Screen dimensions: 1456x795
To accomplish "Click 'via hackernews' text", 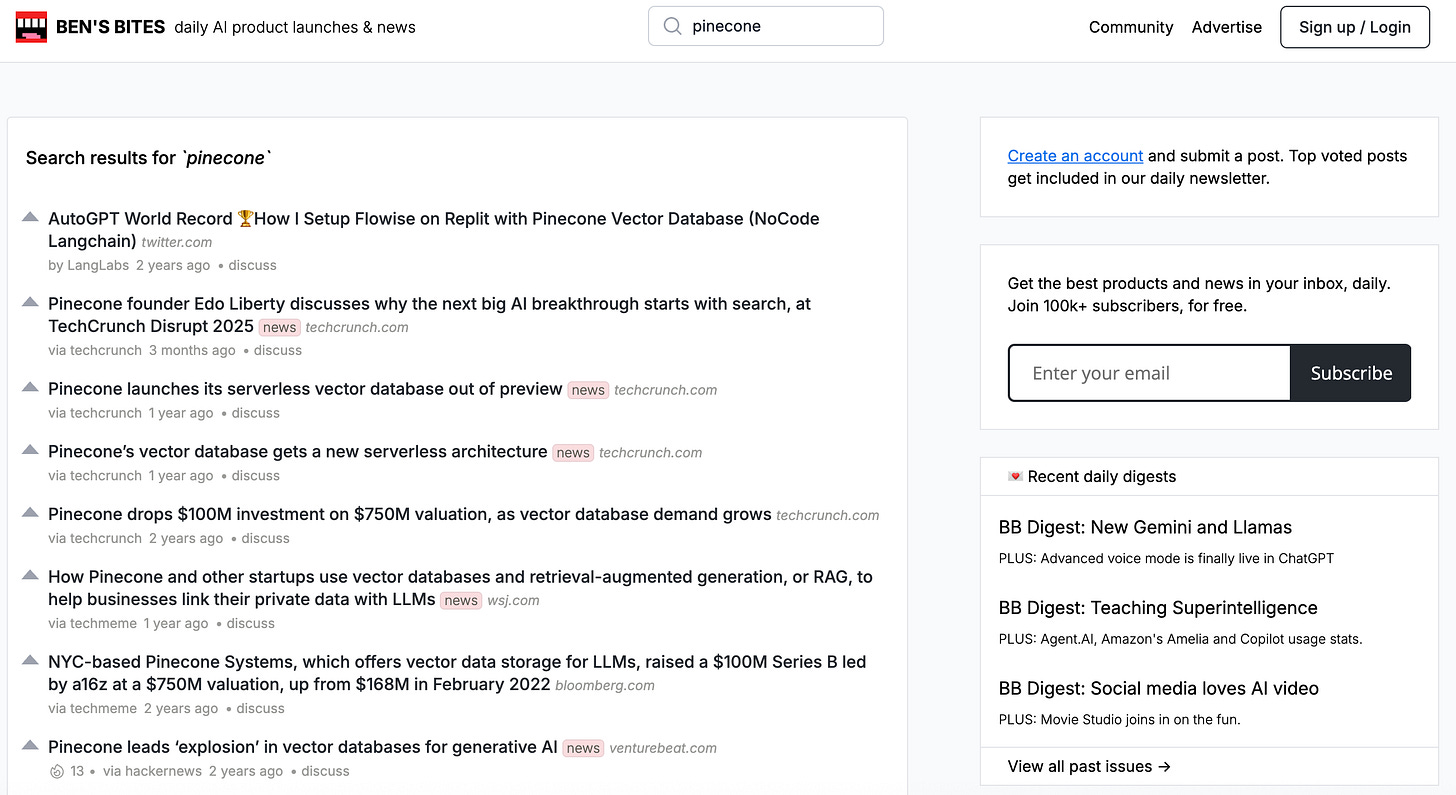I will point(153,771).
